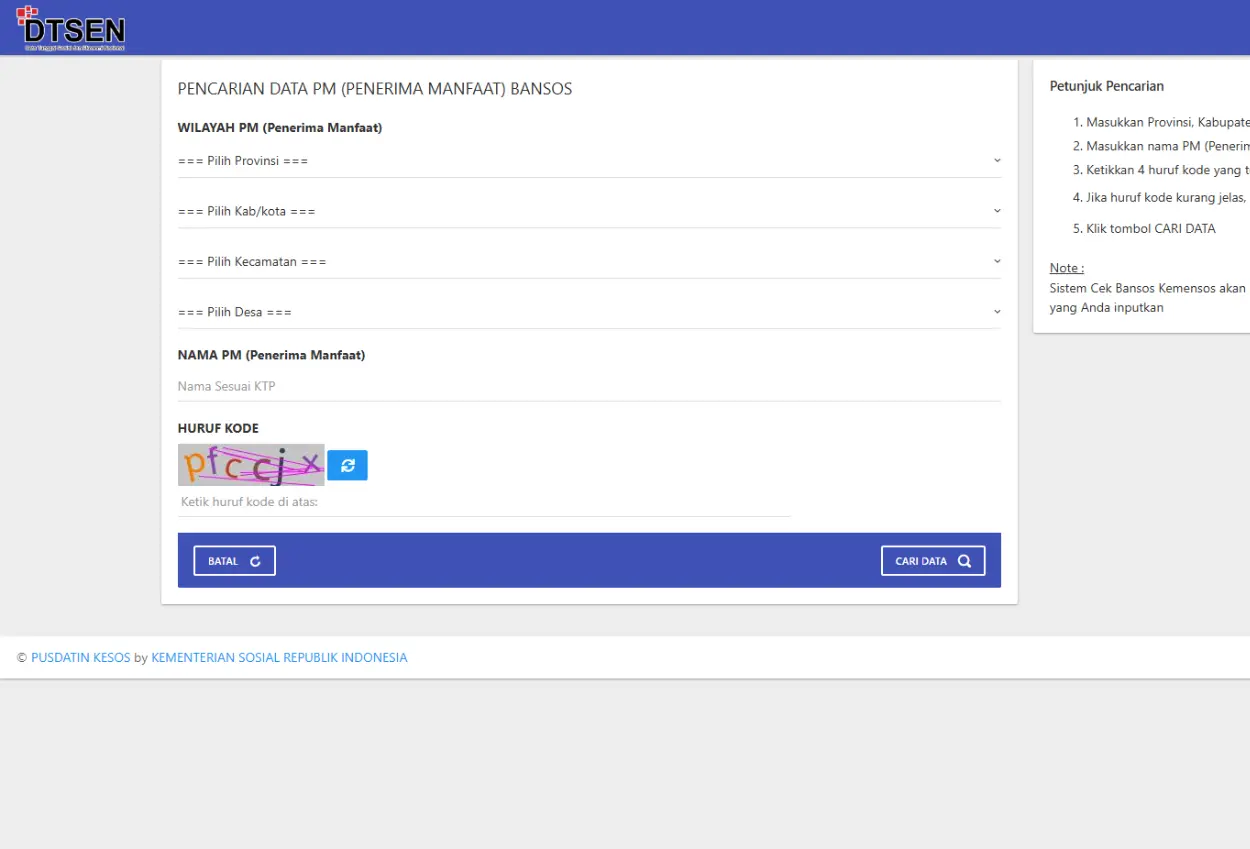Focus the Ketik huruf kode input
1250x849 pixels.
click(x=484, y=502)
